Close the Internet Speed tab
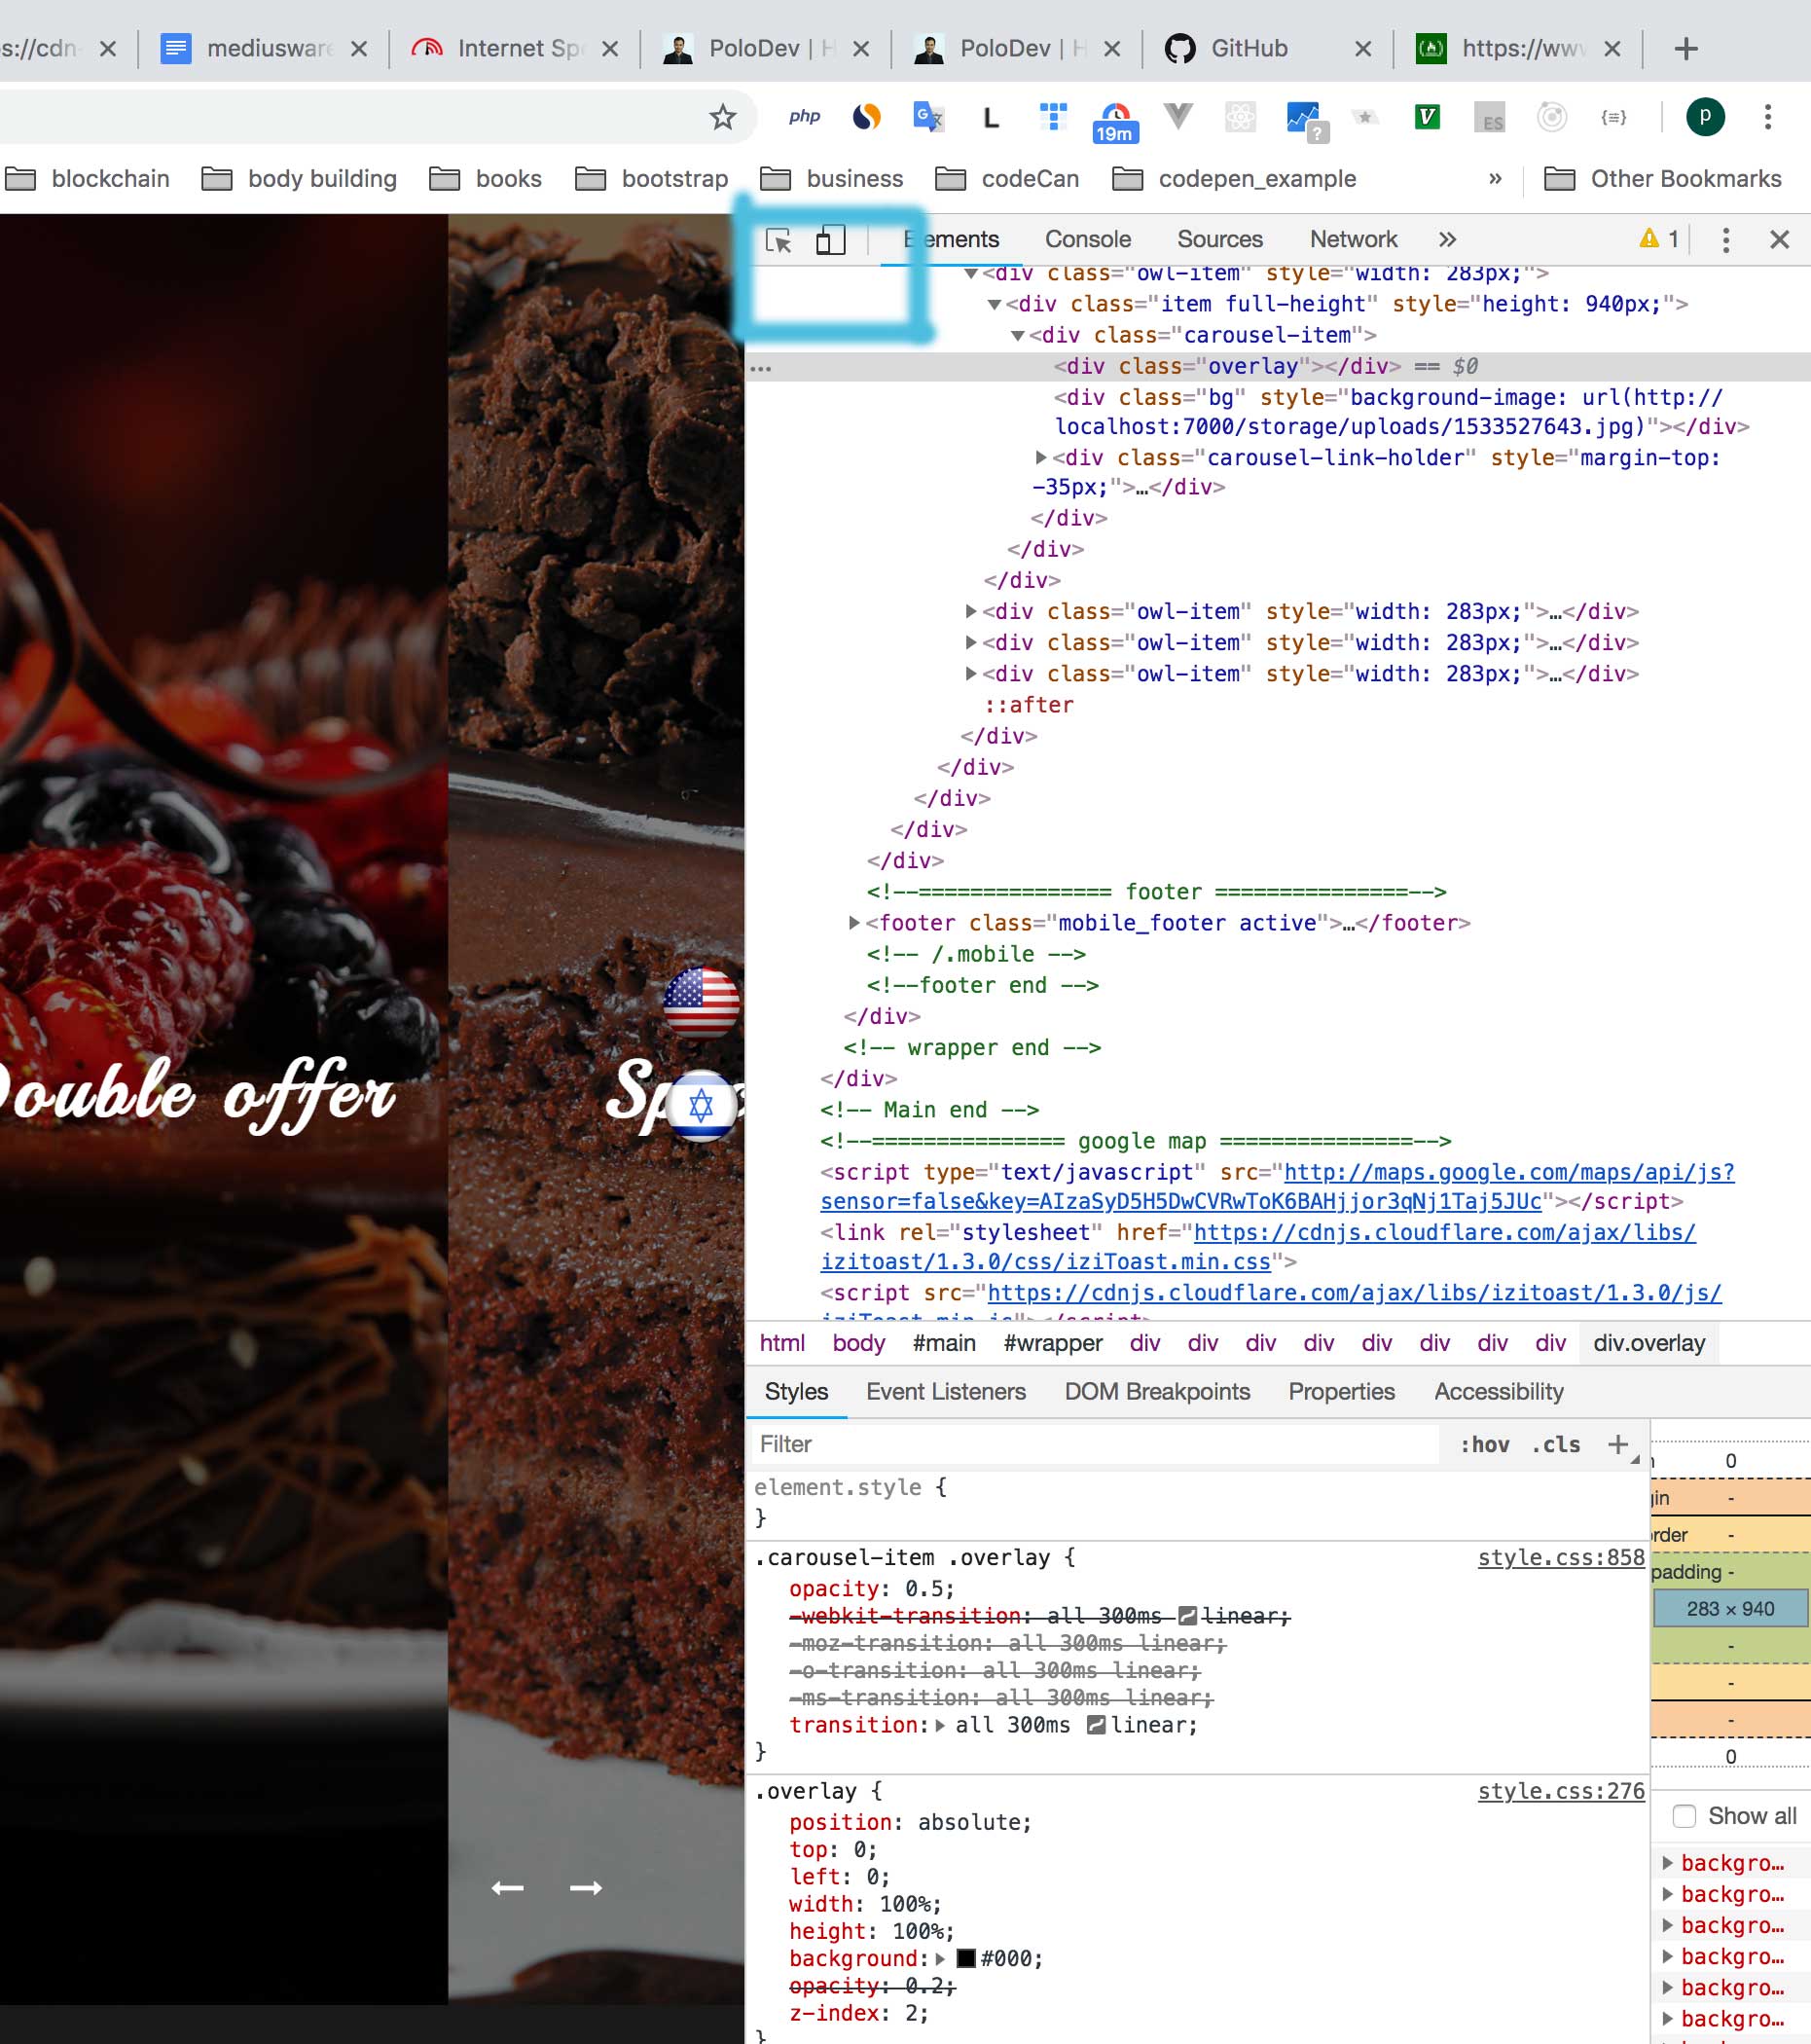The image size is (1811, 2044). pos(610,49)
